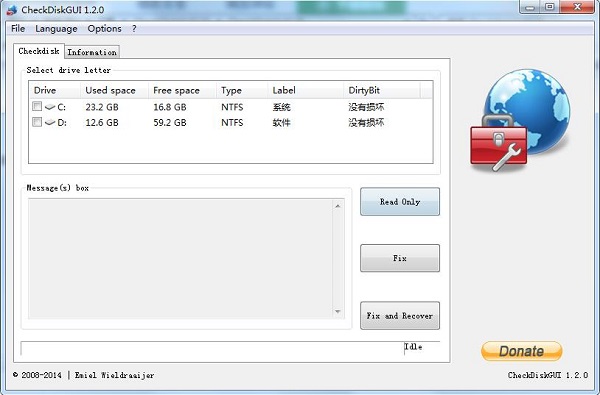Screen dimensions: 600x395
Task: Click the globe and toolbox logo
Action: (x=520, y=120)
